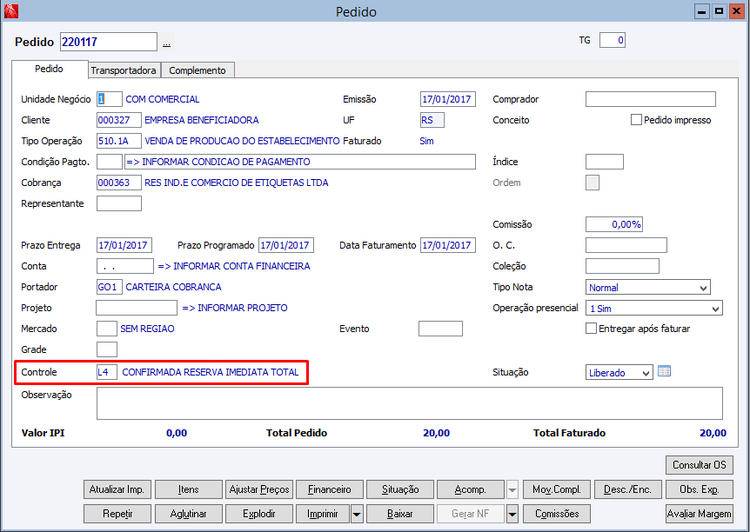Click the Imprimir button

click(323, 514)
